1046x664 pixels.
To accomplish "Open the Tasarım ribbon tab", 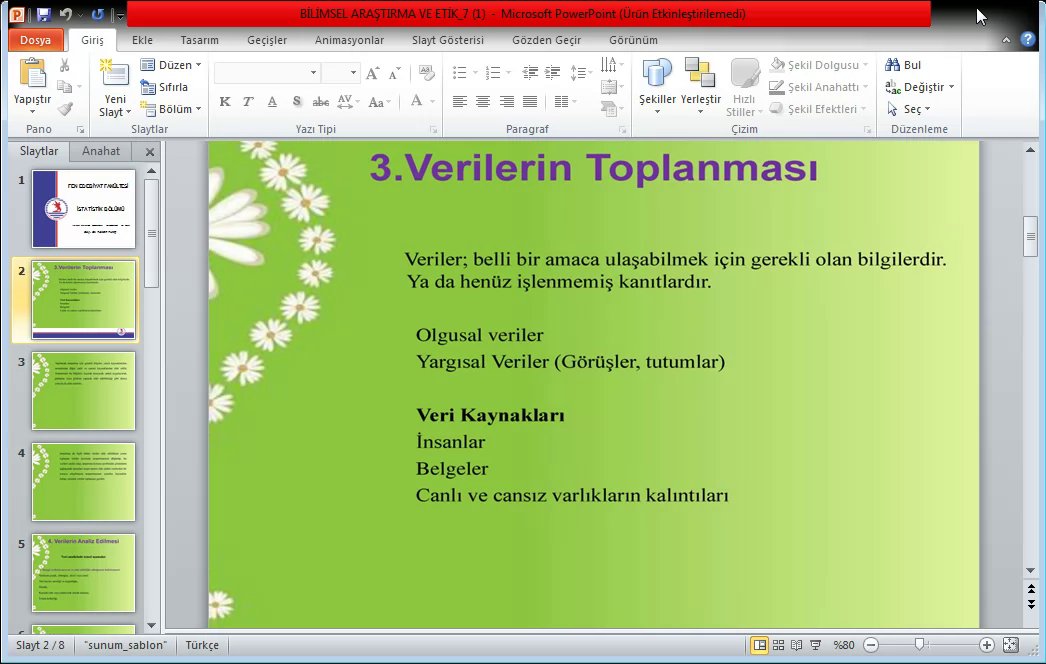I will point(199,40).
